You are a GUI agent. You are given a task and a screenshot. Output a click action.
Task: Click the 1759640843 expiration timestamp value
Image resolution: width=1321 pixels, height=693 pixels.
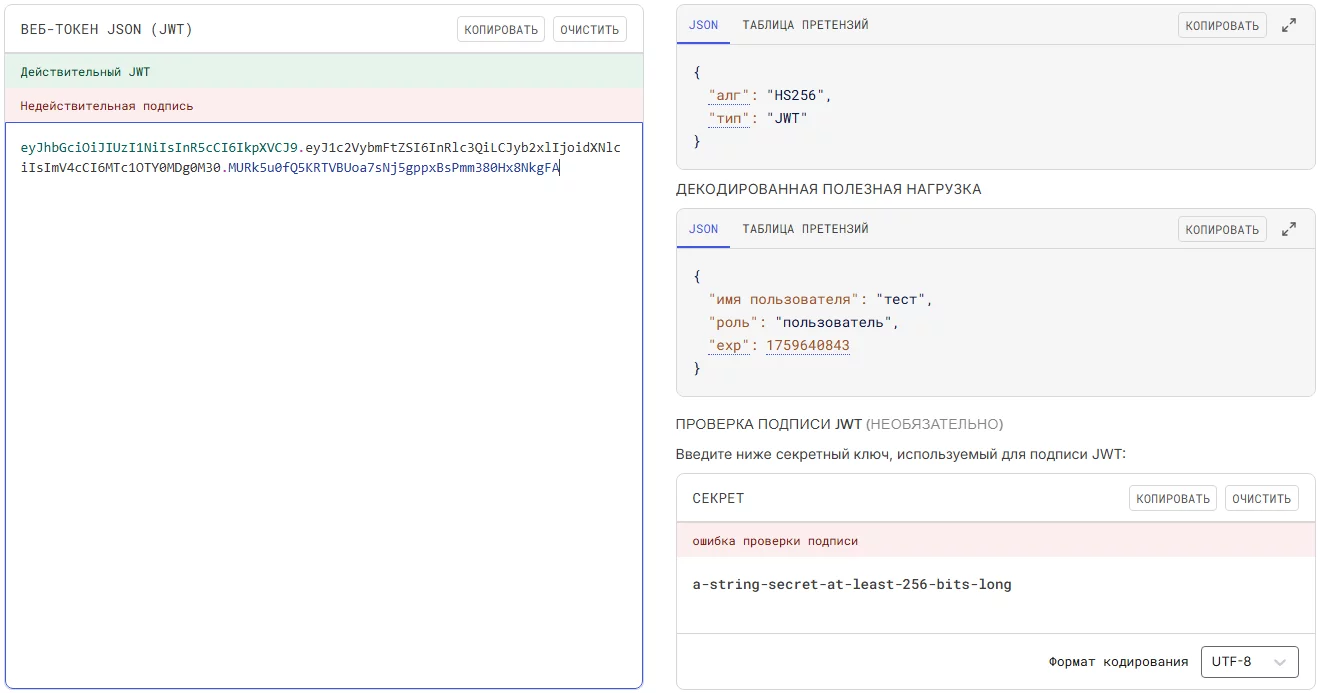point(807,346)
